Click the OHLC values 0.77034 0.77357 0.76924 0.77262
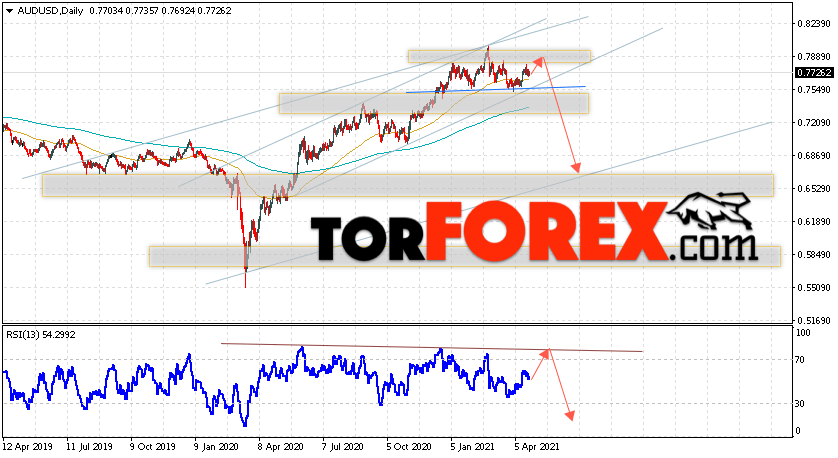838x458 pixels. [x=160, y=11]
